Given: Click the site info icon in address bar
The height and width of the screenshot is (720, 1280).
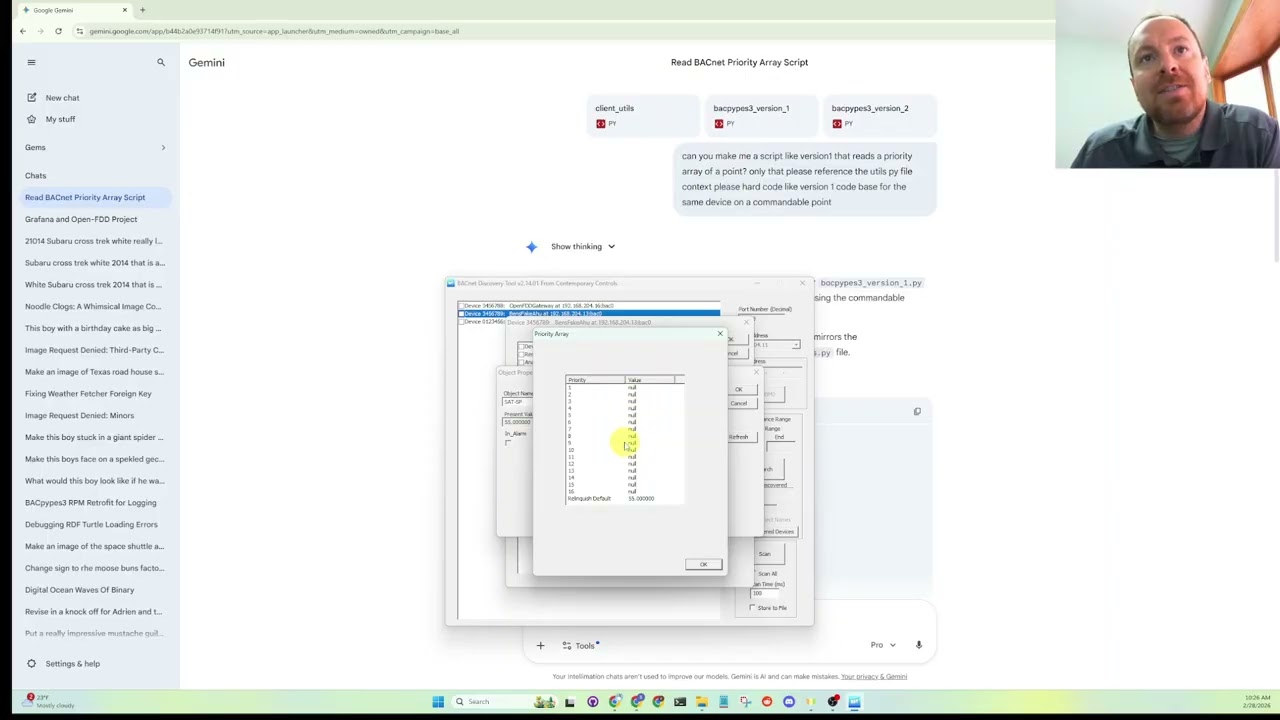Looking at the screenshot, I should click(79, 31).
